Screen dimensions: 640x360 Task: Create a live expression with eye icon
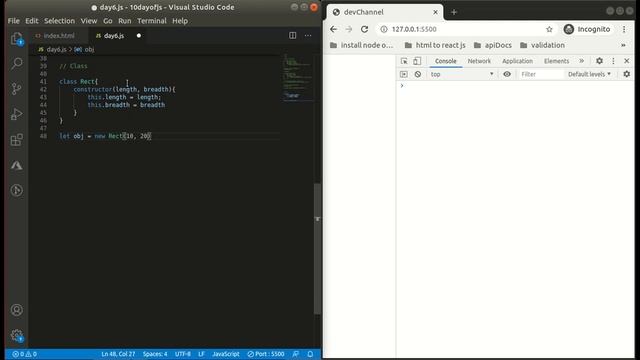tap(507, 74)
